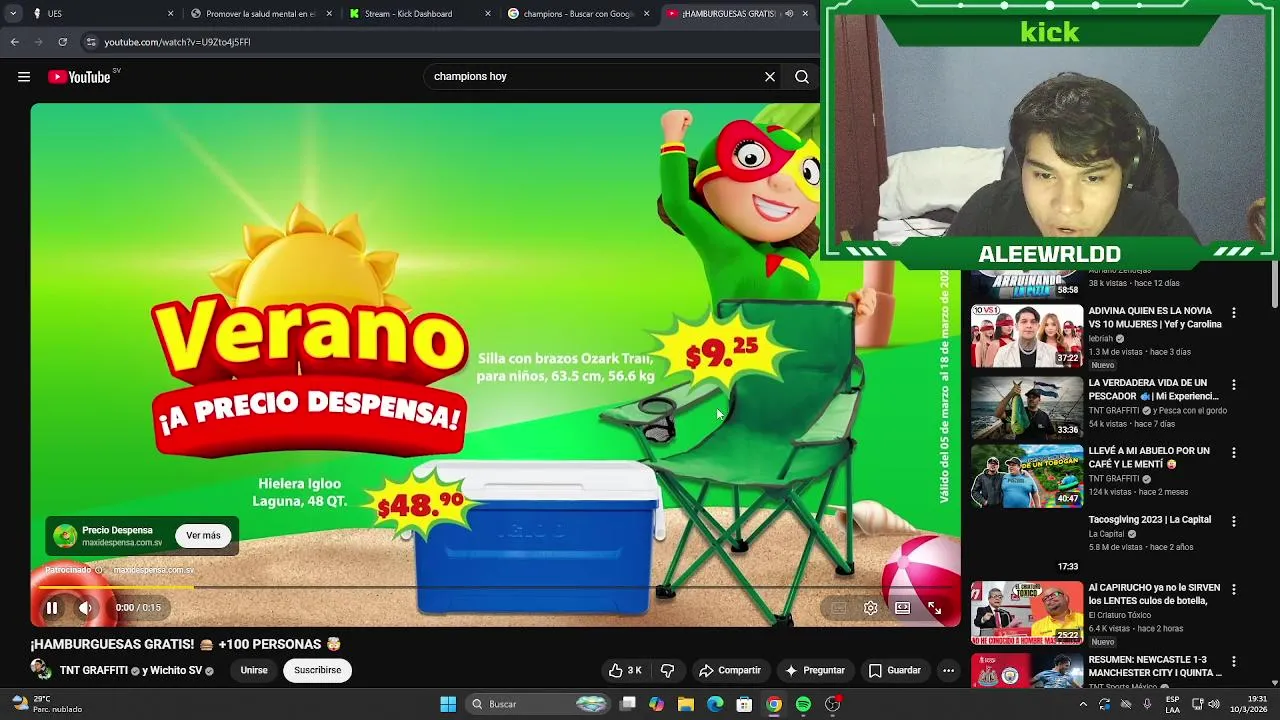
Task: View site information icon in address bar
Action: point(92,42)
